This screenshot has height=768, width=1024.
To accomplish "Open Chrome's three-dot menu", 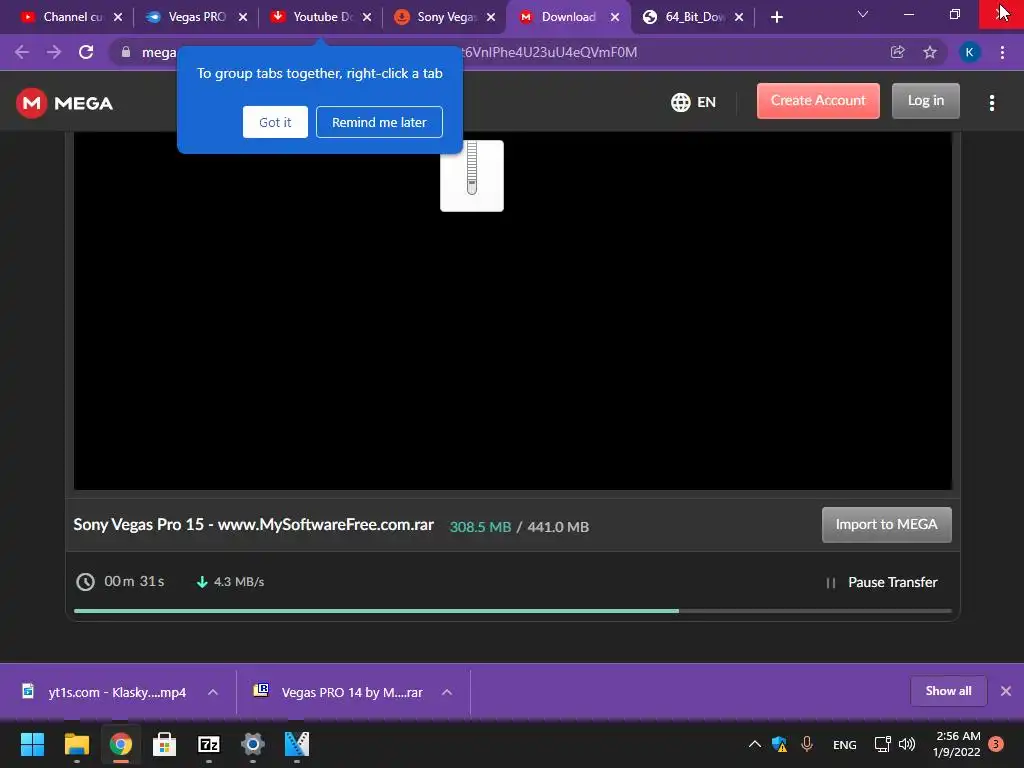I will point(1002,52).
